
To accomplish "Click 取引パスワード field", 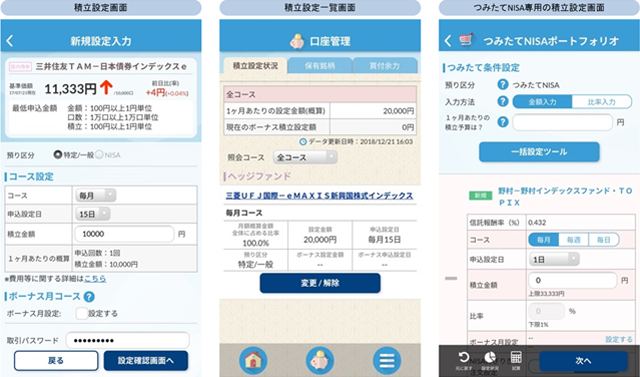I will (127, 340).
